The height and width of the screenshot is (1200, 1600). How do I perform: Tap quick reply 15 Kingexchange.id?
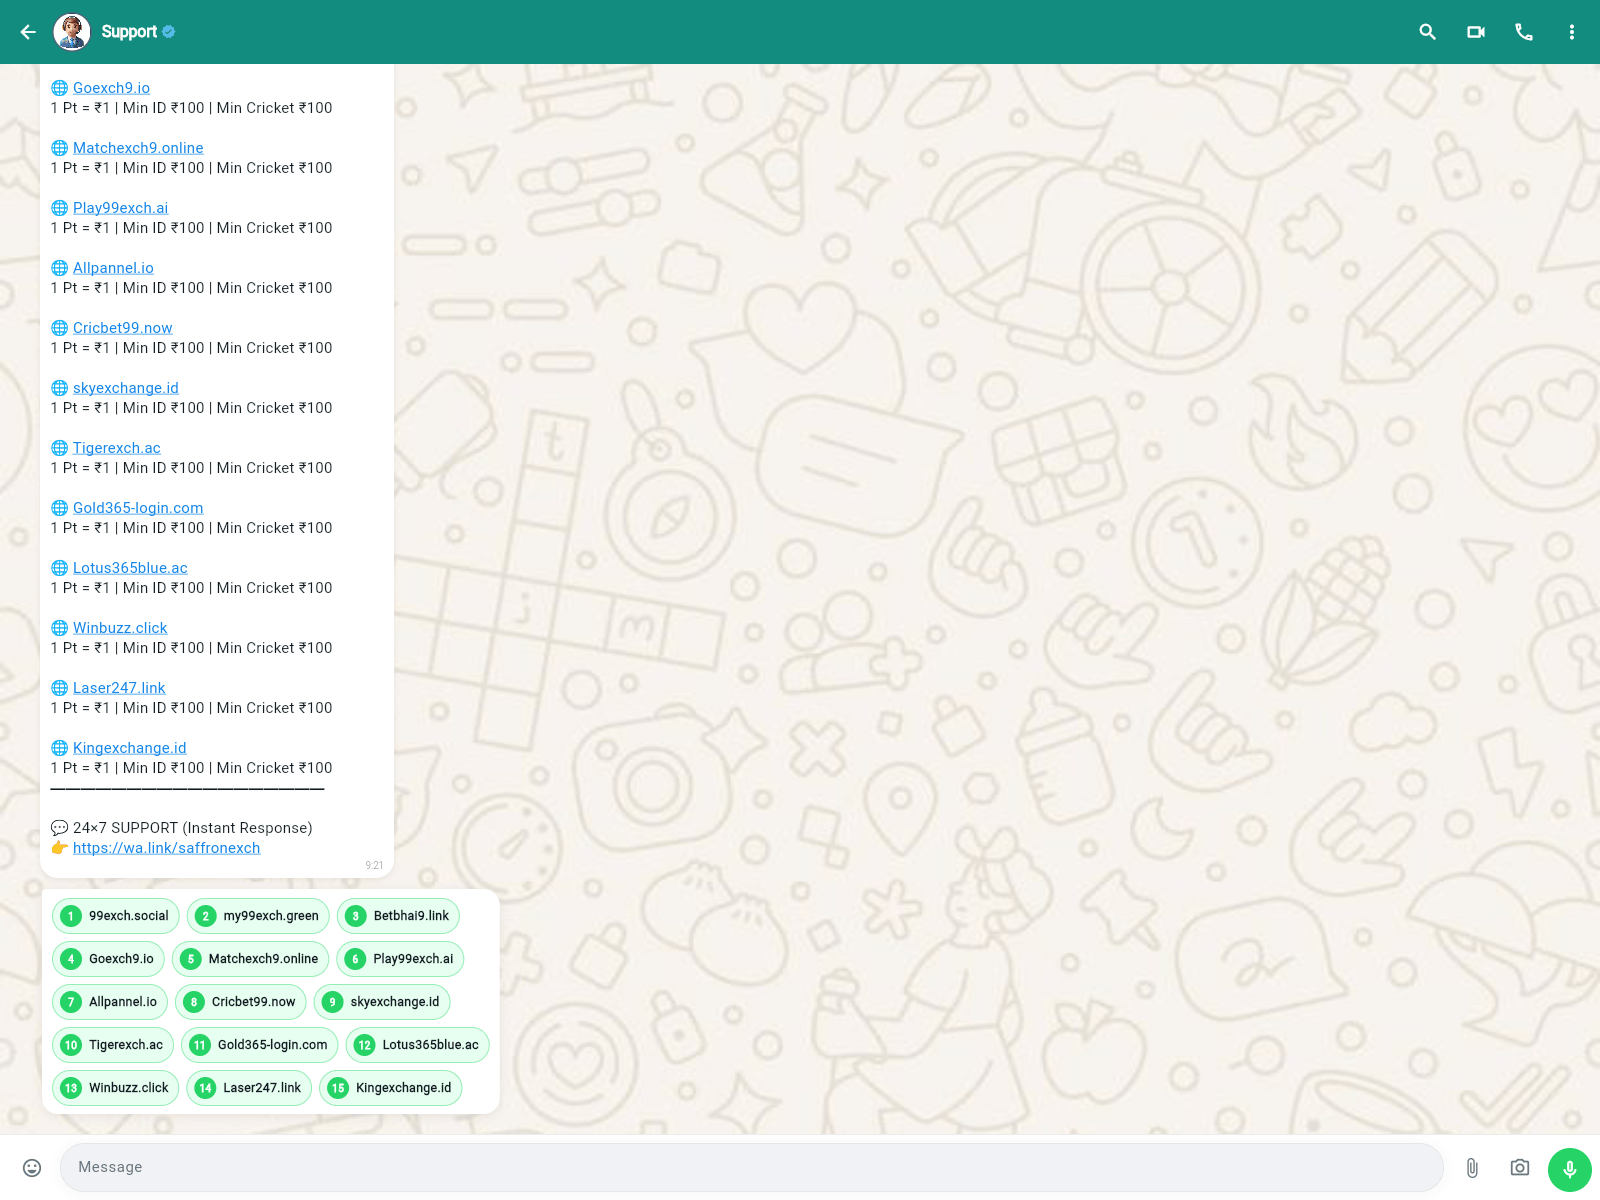(390, 1088)
